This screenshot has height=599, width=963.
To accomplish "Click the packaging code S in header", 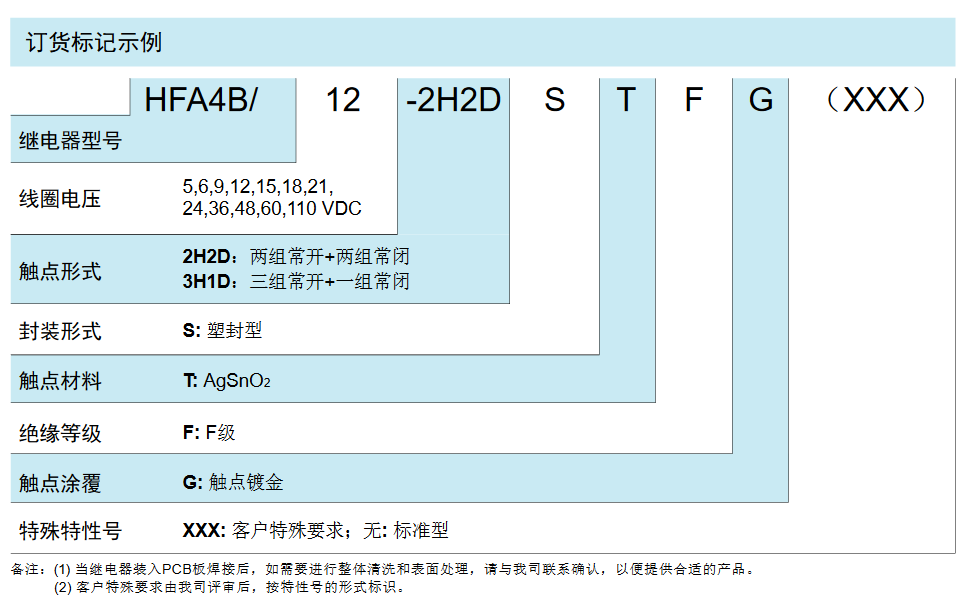I will coord(555,100).
